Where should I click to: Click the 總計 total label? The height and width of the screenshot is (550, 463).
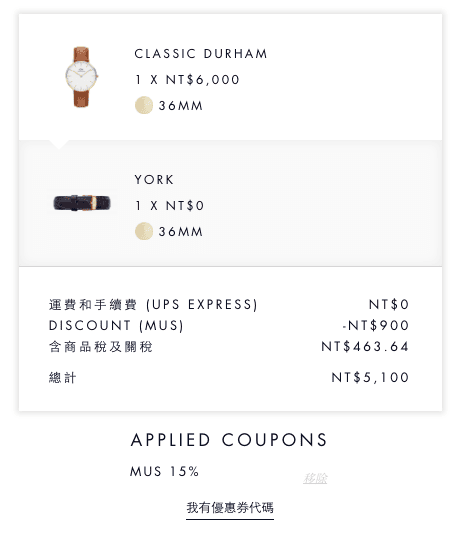coord(62,378)
